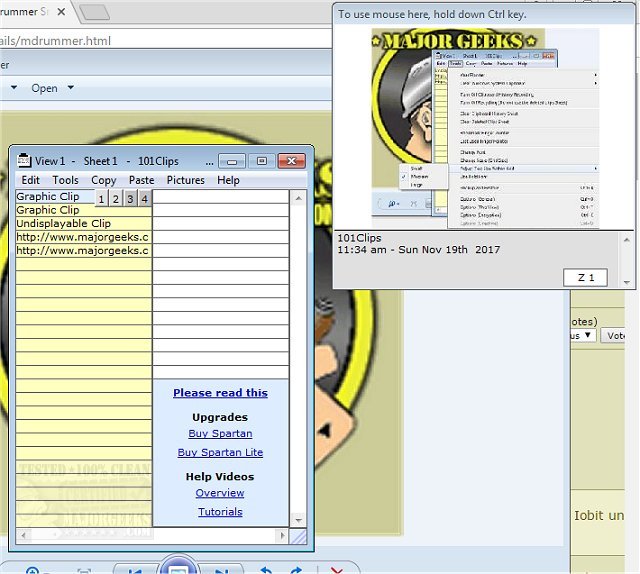This screenshot has height=574, width=640.
Task: Click the 101Clips clipboard icon in title bar
Action: [24, 160]
